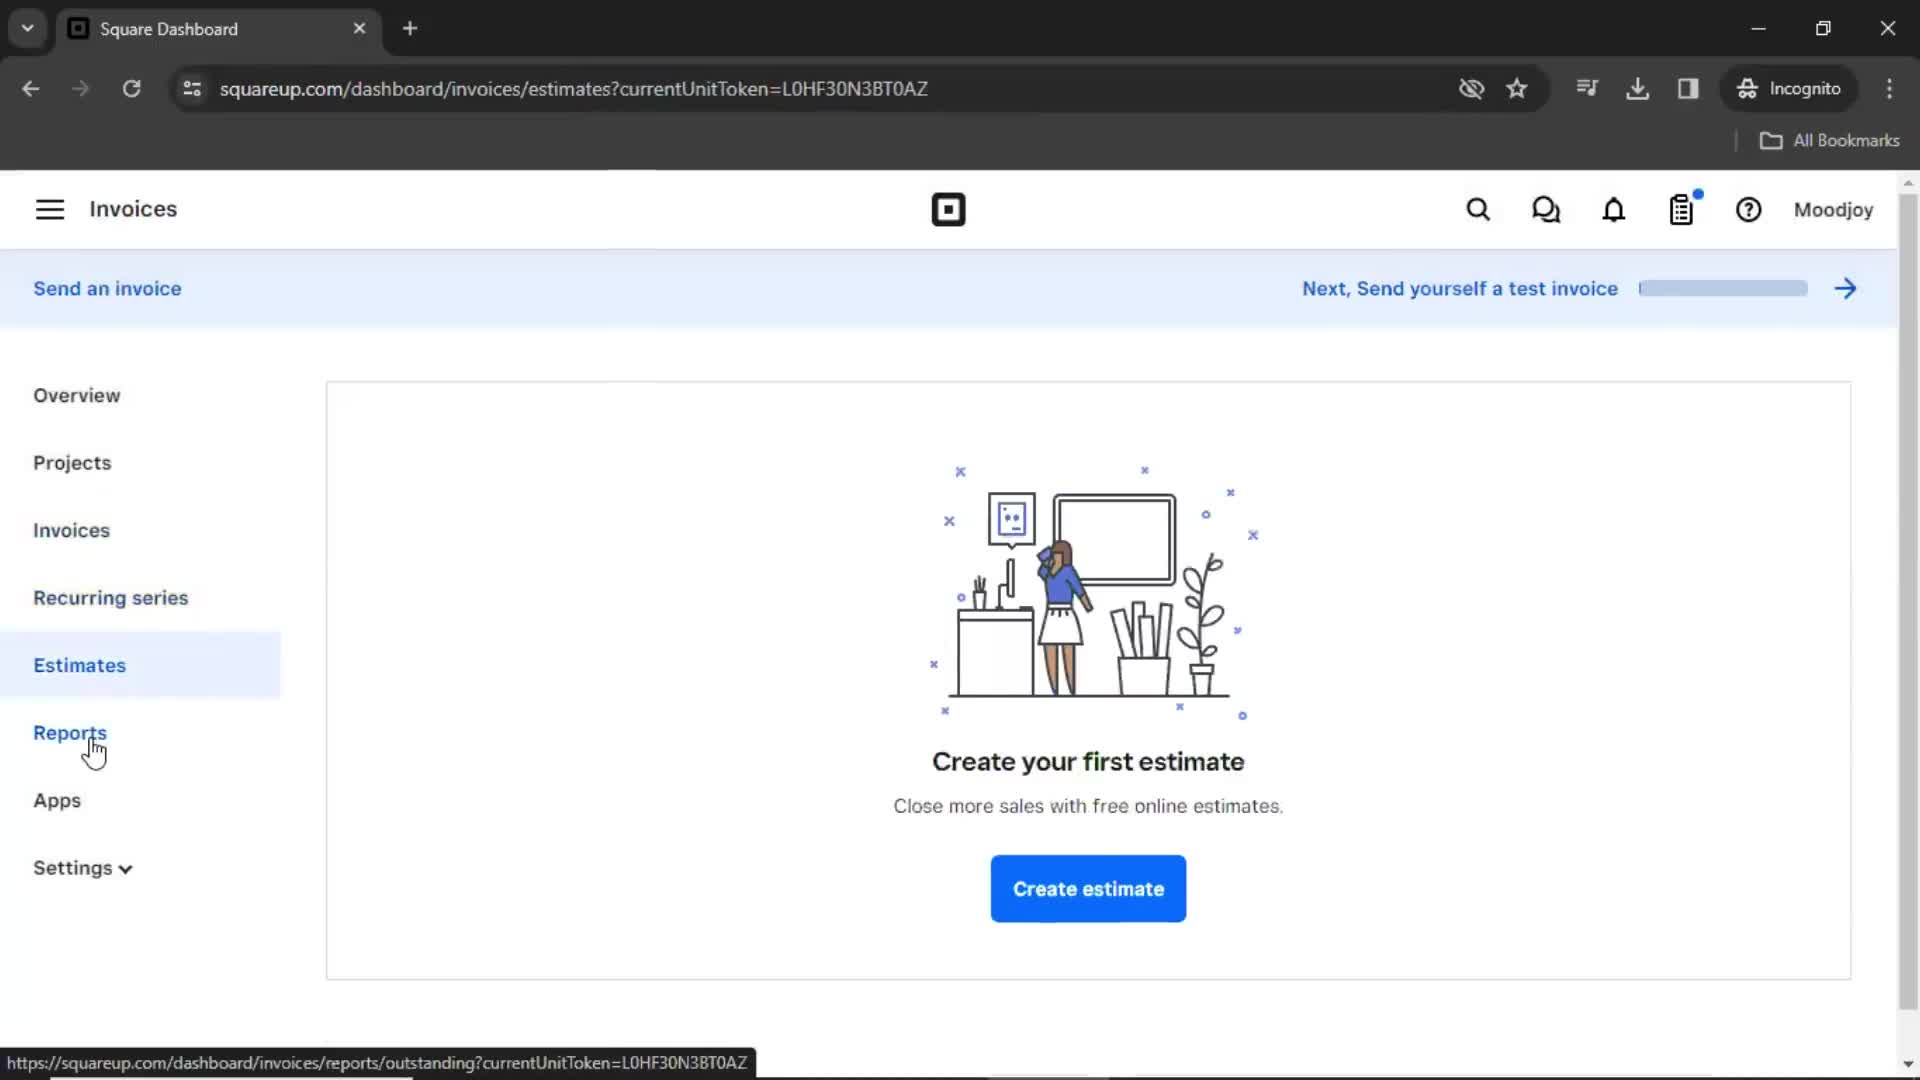Toggle the Recurring series navigation item
Viewport: 1920px width, 1080px height.
109,597
